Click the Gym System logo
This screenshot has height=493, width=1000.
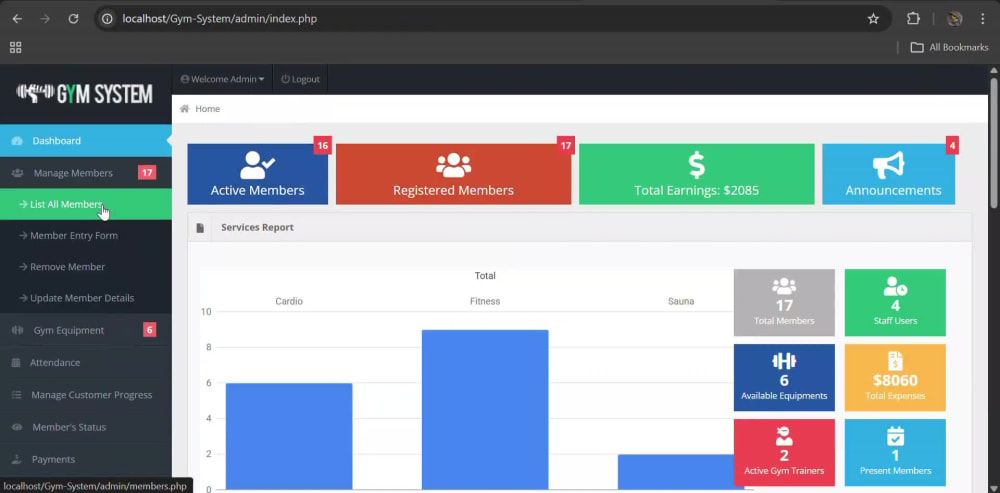pos(84,94)
